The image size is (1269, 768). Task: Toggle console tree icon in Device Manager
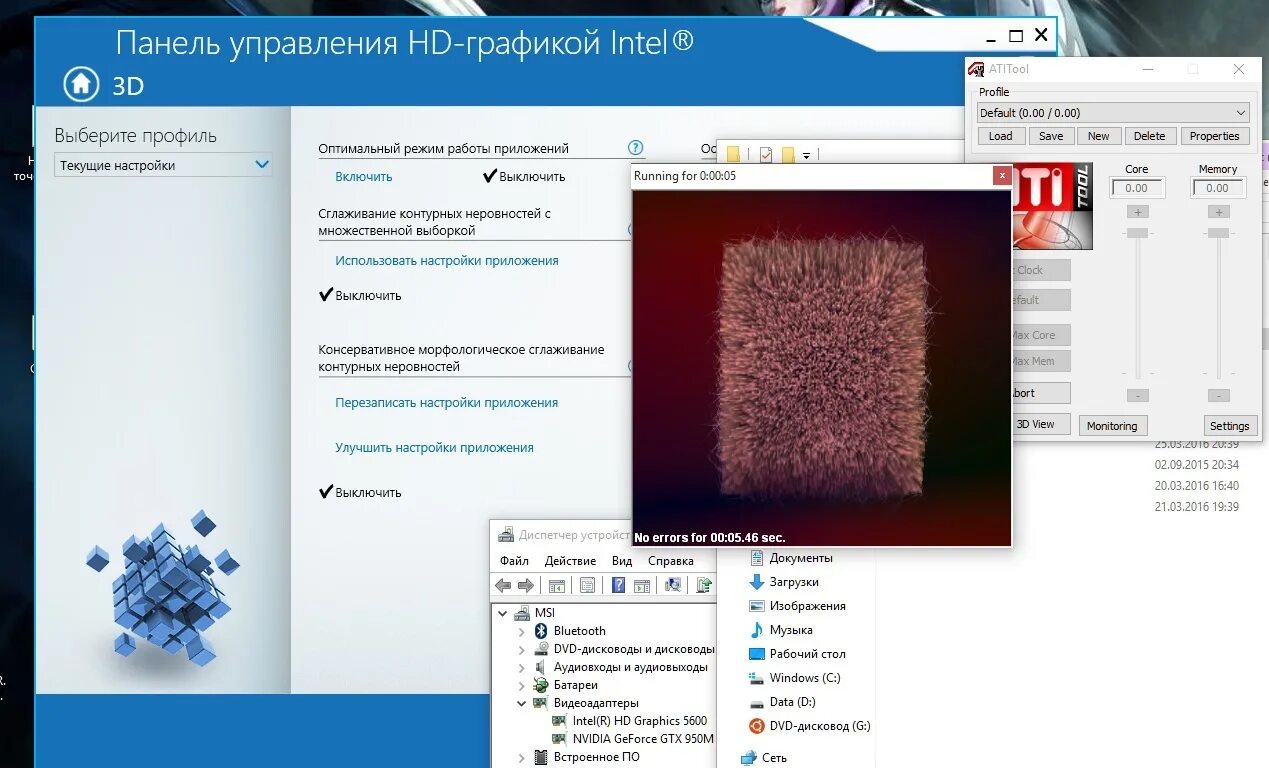tap(557, 586)
